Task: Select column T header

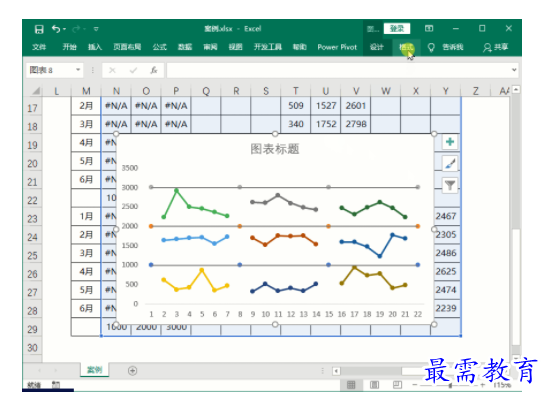Action: 296,91
